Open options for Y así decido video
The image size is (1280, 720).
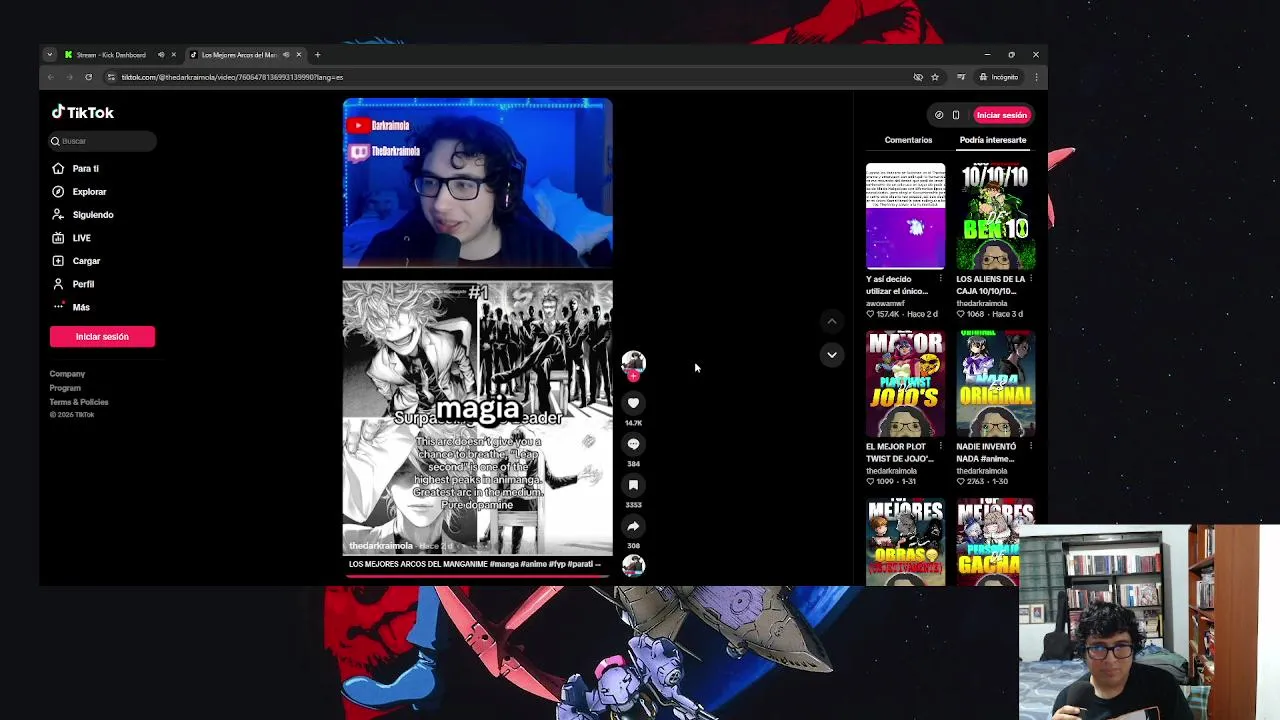(940, 279)
